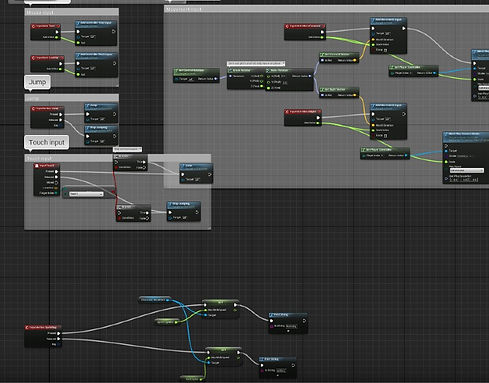
Task: Click the Location pin on InputTouch
Action: click(56, 188)
